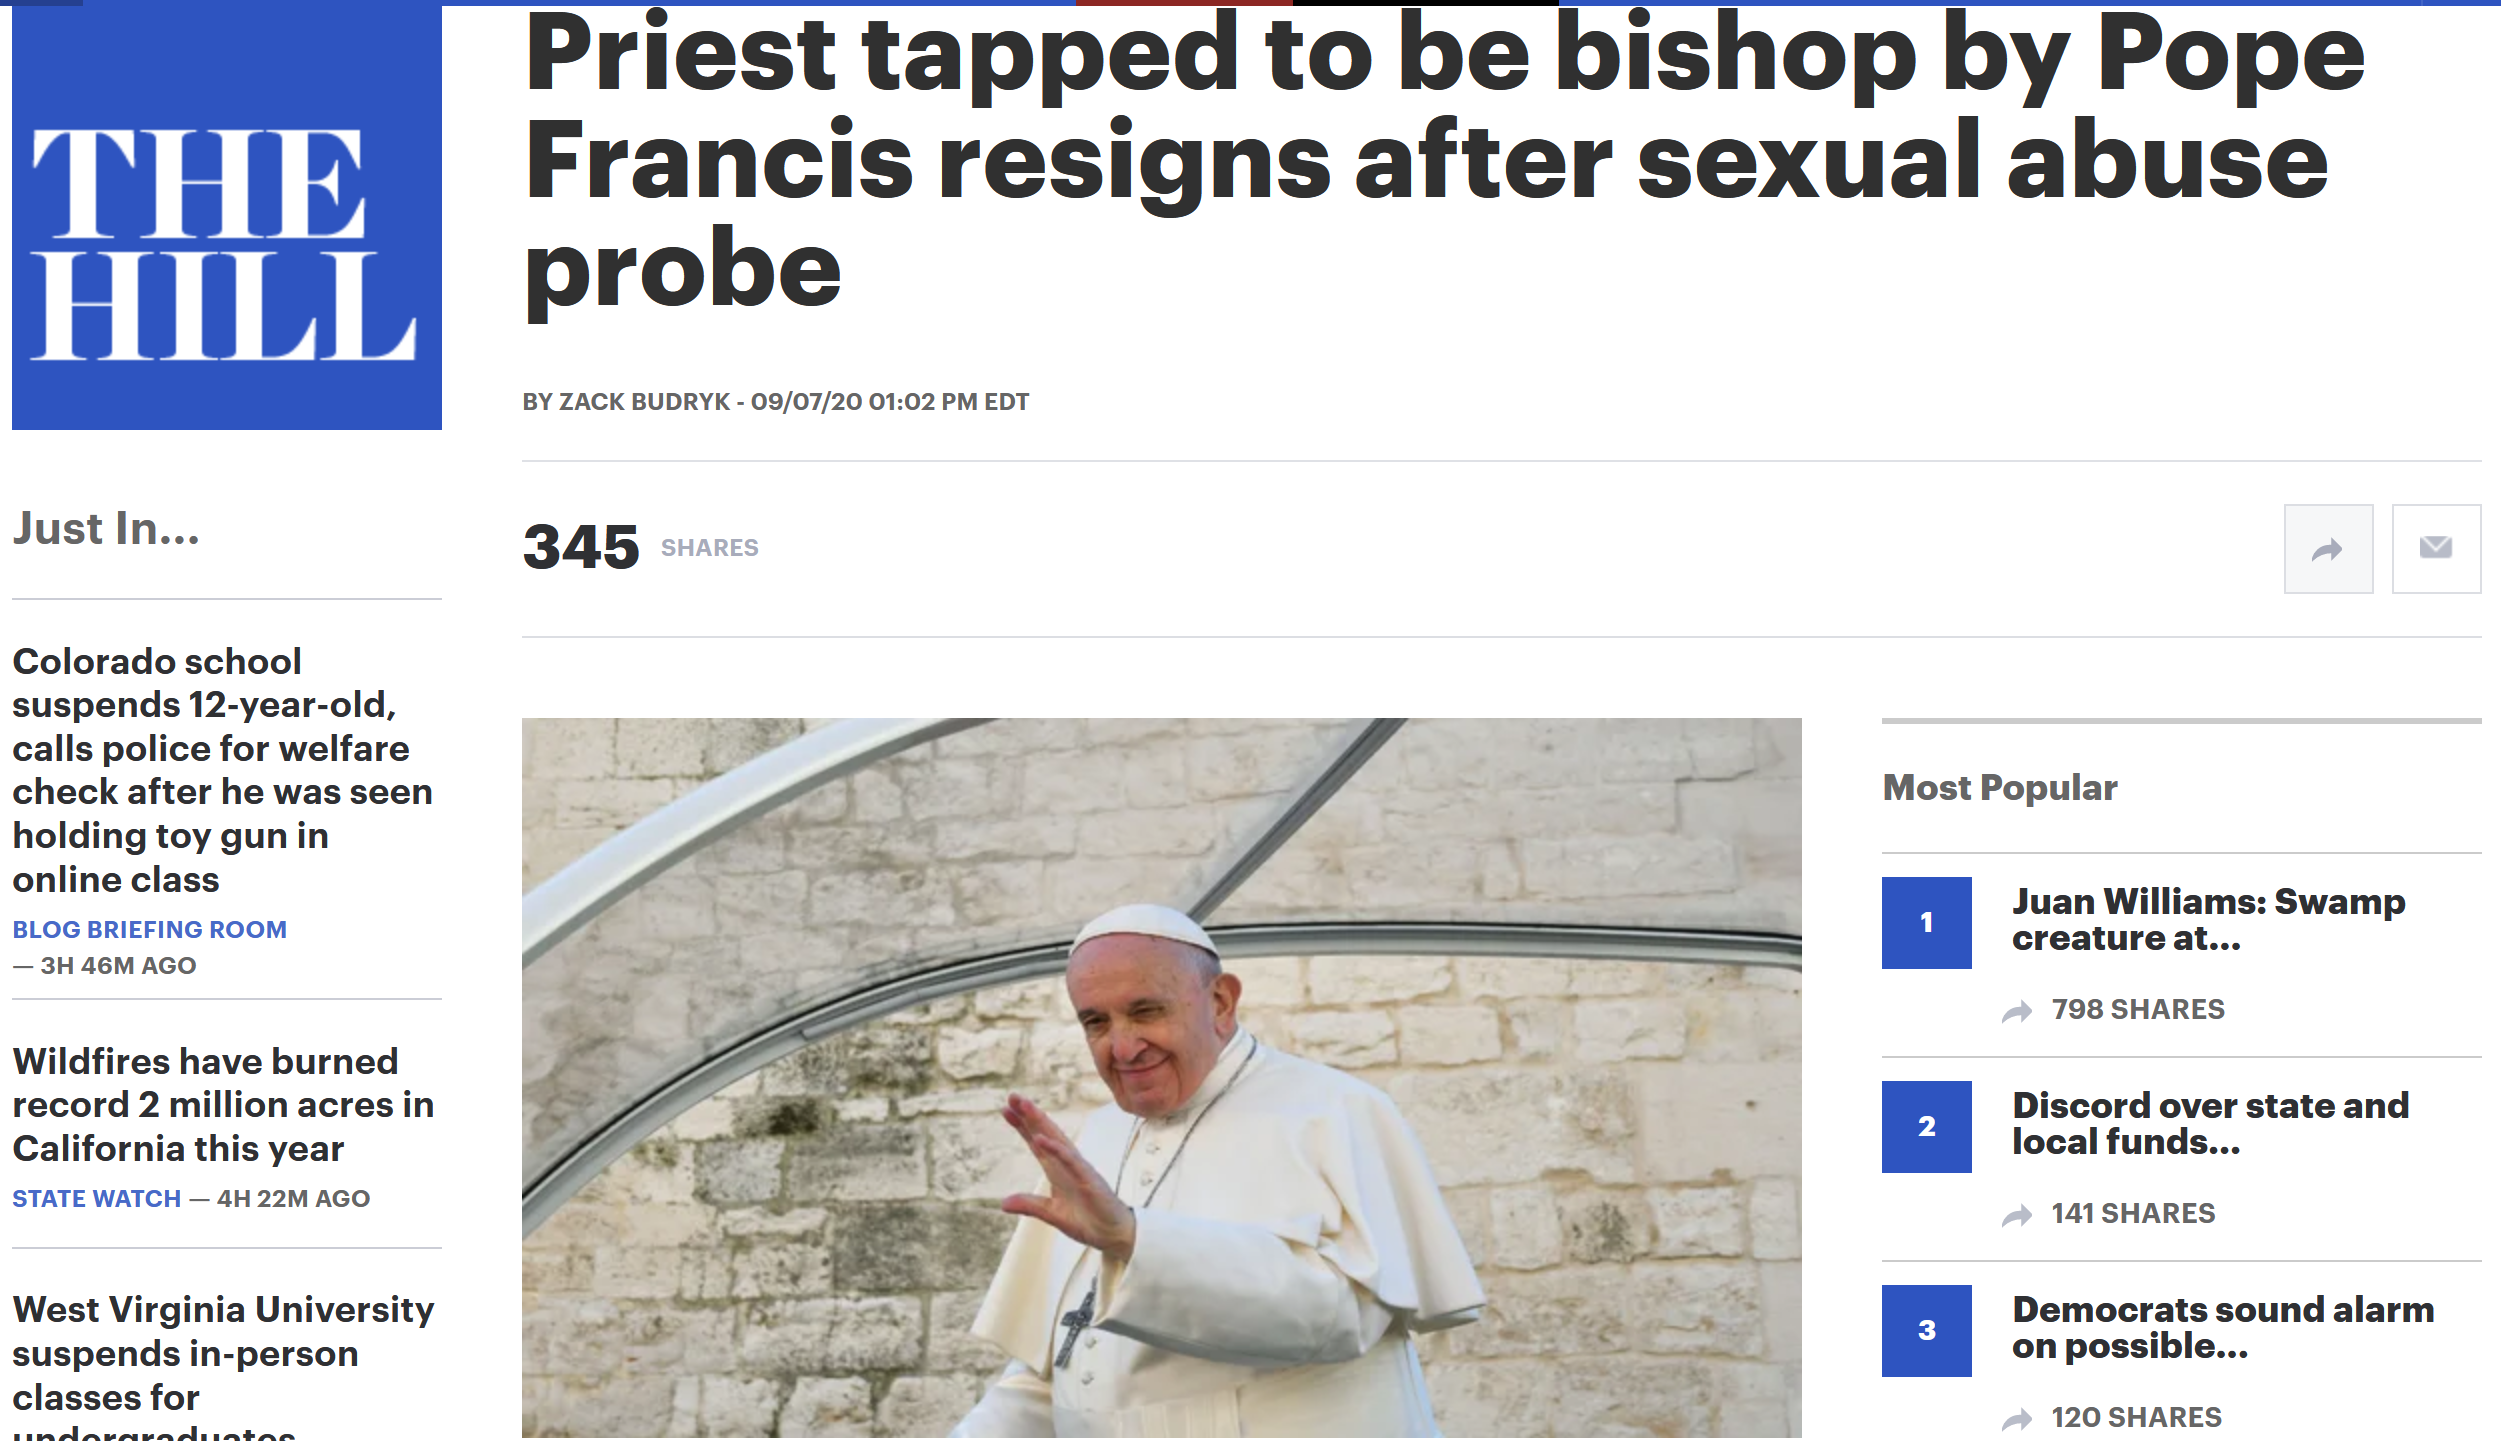The width and height of the screenshot is (2501, 1441).
Task: Select the number 3 most popular badge
Action: (1926, 1331)
